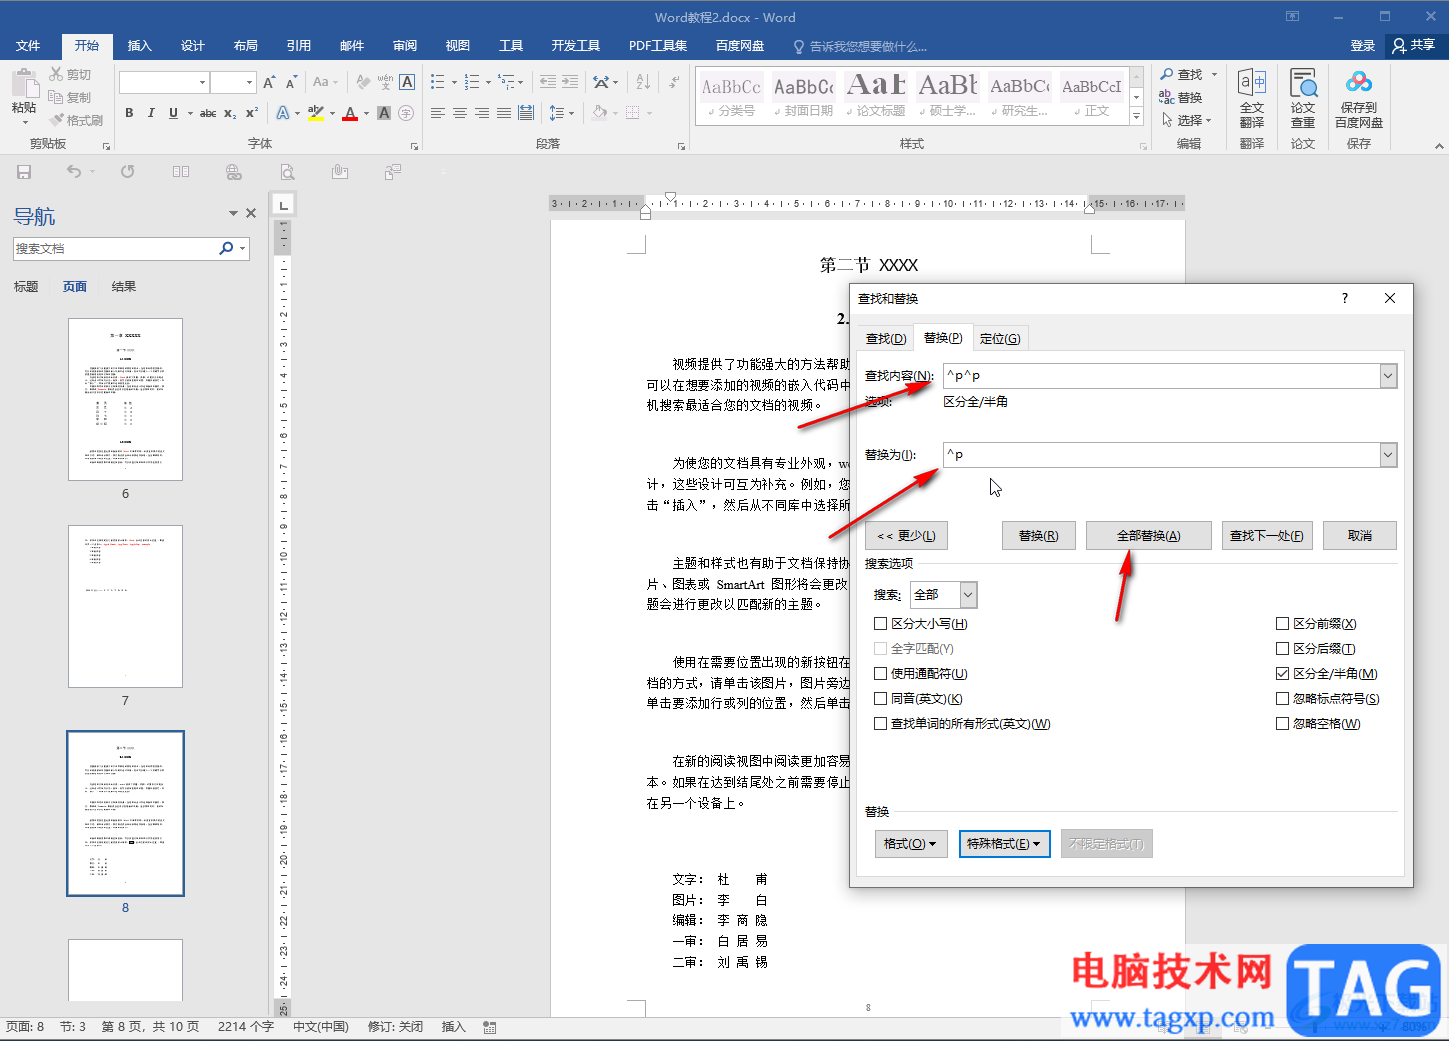Click the numbered list icon
Screen dimensions: 1449x1041
coord(472,82)
